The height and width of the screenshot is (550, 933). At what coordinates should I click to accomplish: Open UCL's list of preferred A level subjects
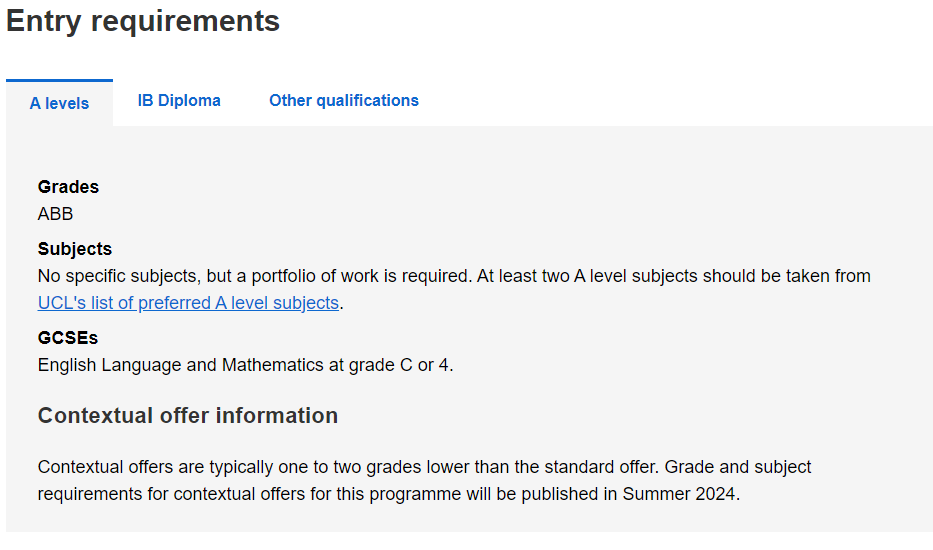tap(188, 303)
